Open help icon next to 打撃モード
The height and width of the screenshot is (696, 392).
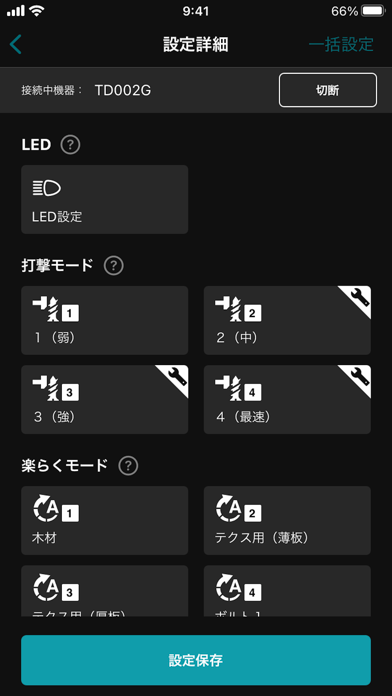(114, 266)
